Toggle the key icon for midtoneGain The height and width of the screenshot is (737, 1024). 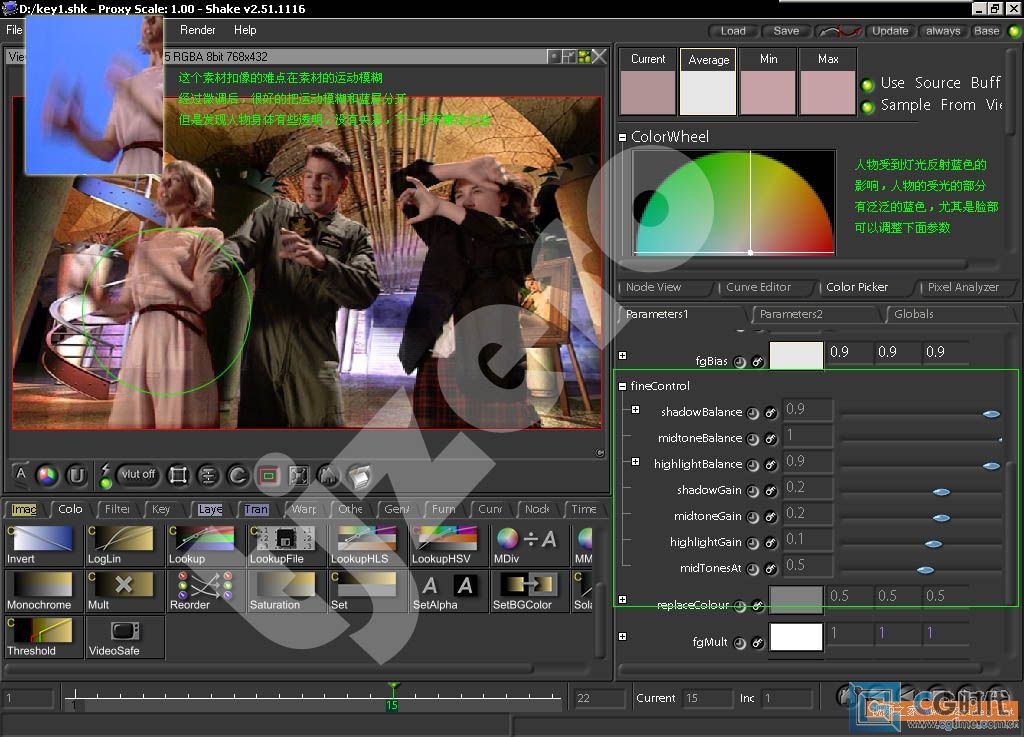click(x=771, y=517)
